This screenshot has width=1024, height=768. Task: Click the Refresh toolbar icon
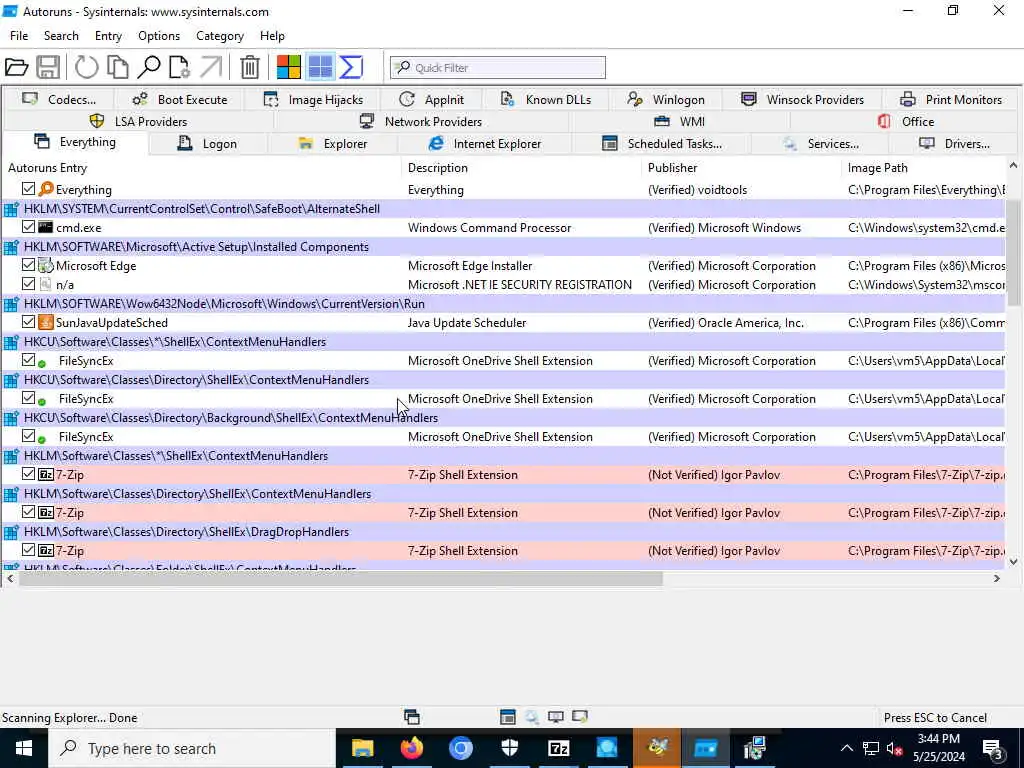(86, 67)
